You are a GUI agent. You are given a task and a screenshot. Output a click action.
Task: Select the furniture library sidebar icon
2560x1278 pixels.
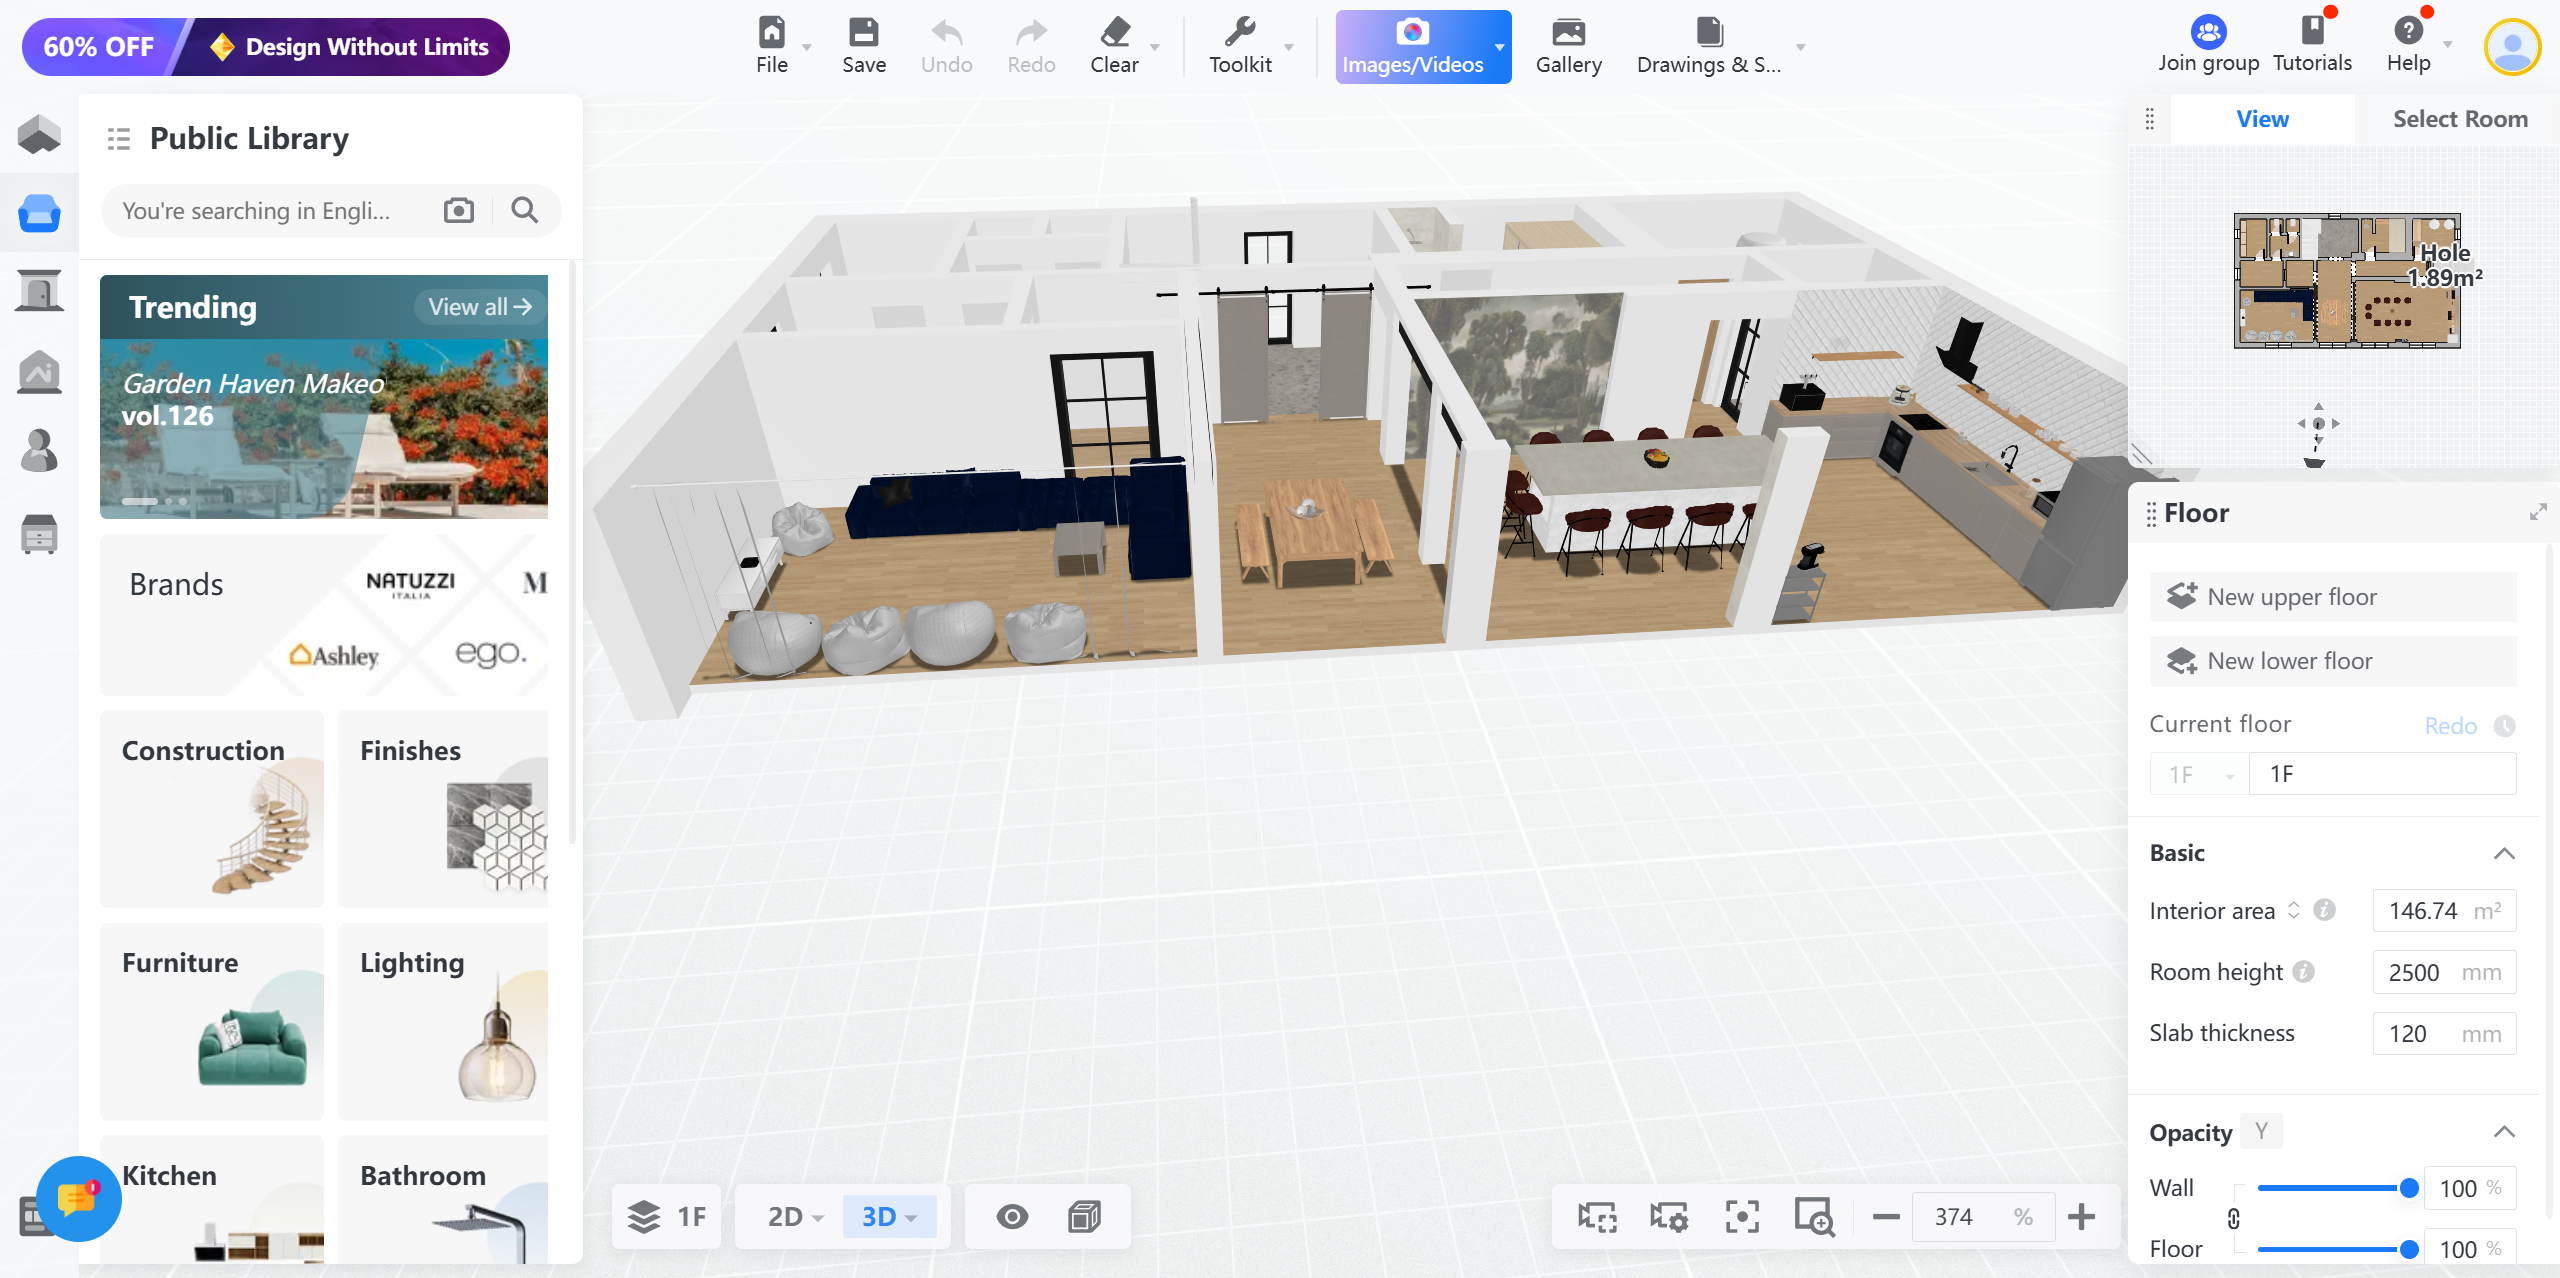pos(39,212)
